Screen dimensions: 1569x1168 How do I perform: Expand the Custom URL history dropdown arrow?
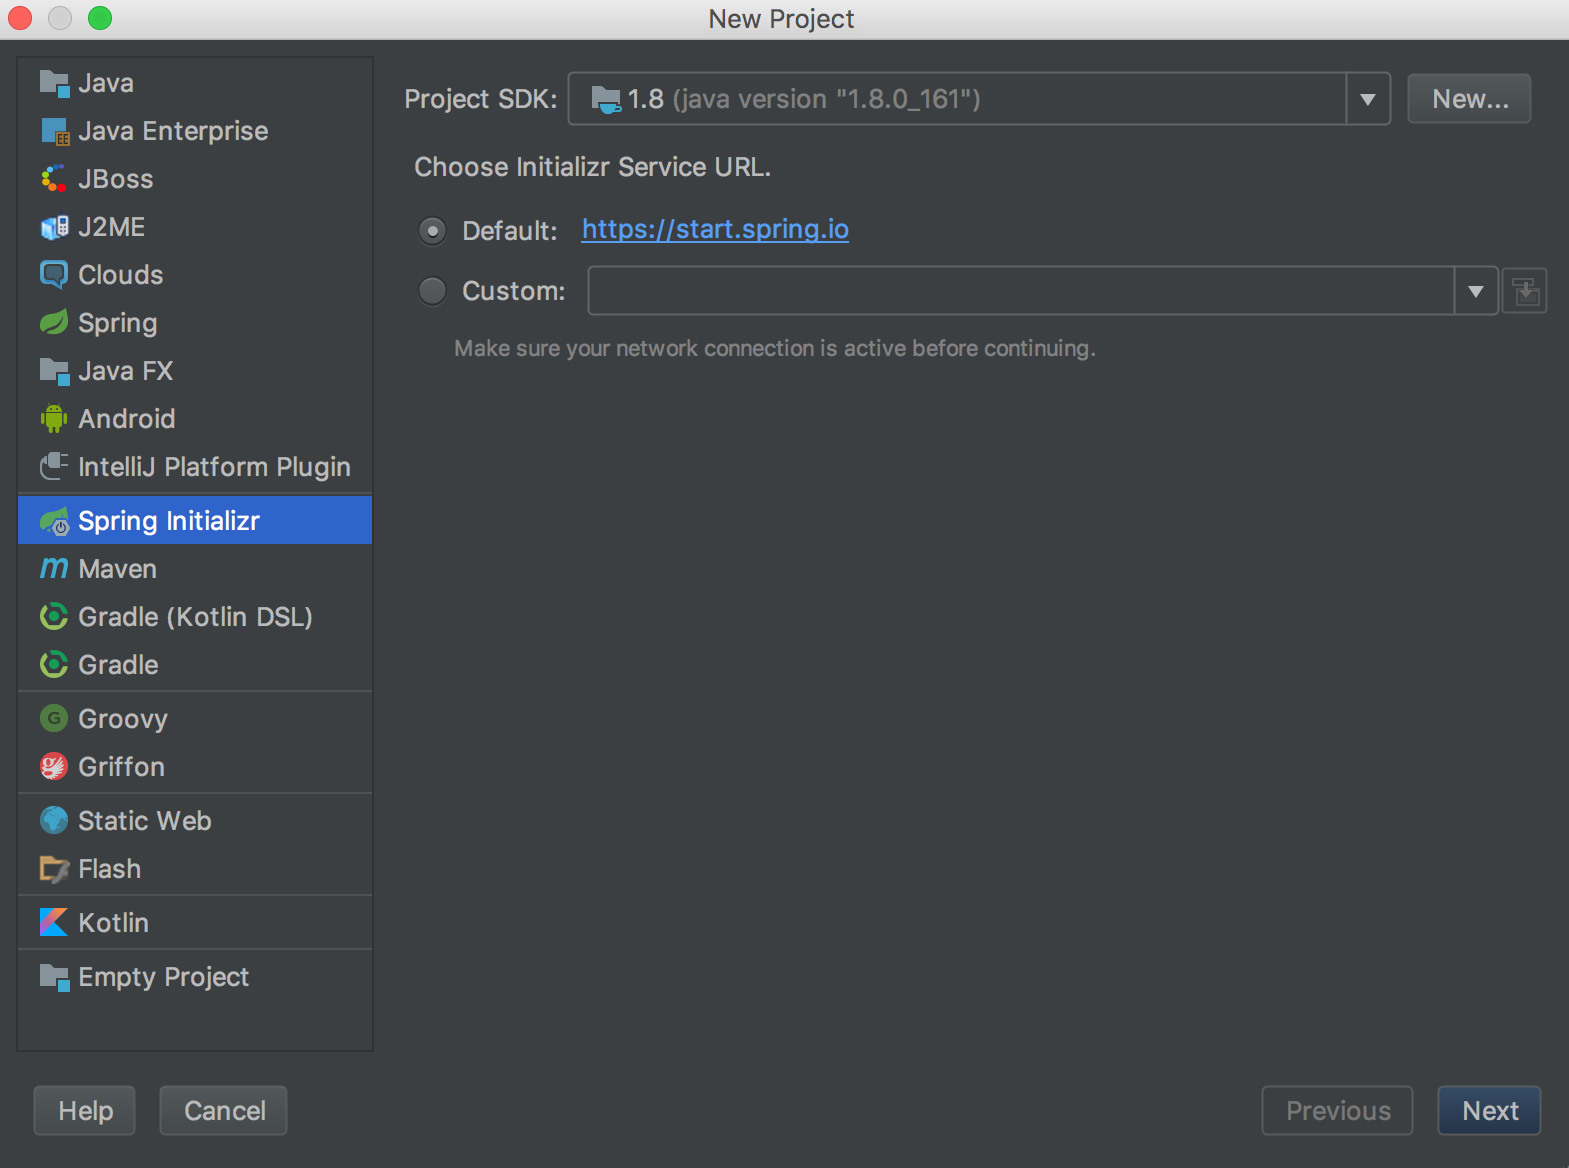[1475, 291]
